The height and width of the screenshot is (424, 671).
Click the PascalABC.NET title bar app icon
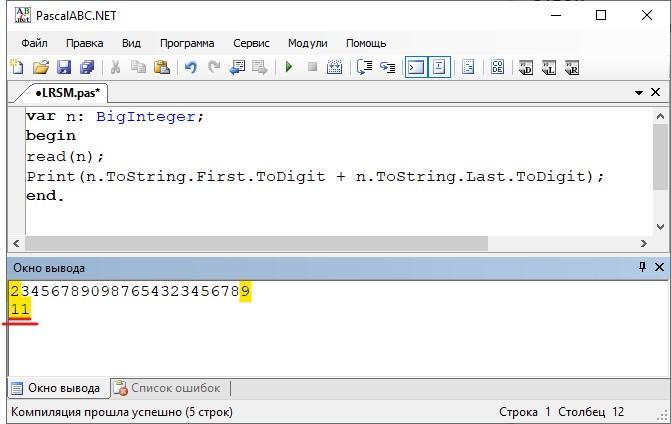pyautogui.click(x=22, y=15)
